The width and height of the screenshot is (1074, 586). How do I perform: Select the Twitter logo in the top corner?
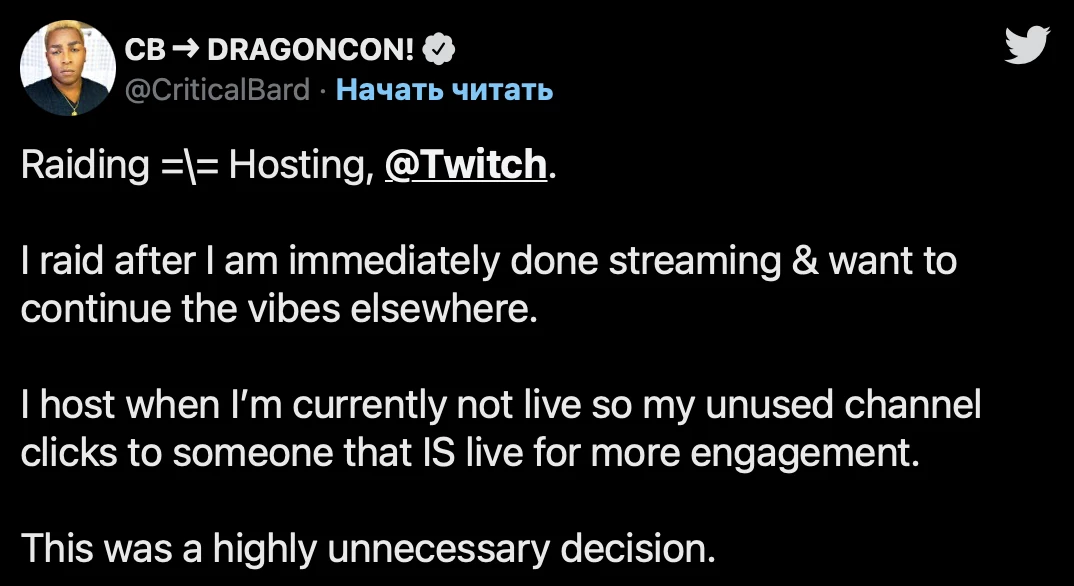1026,44
